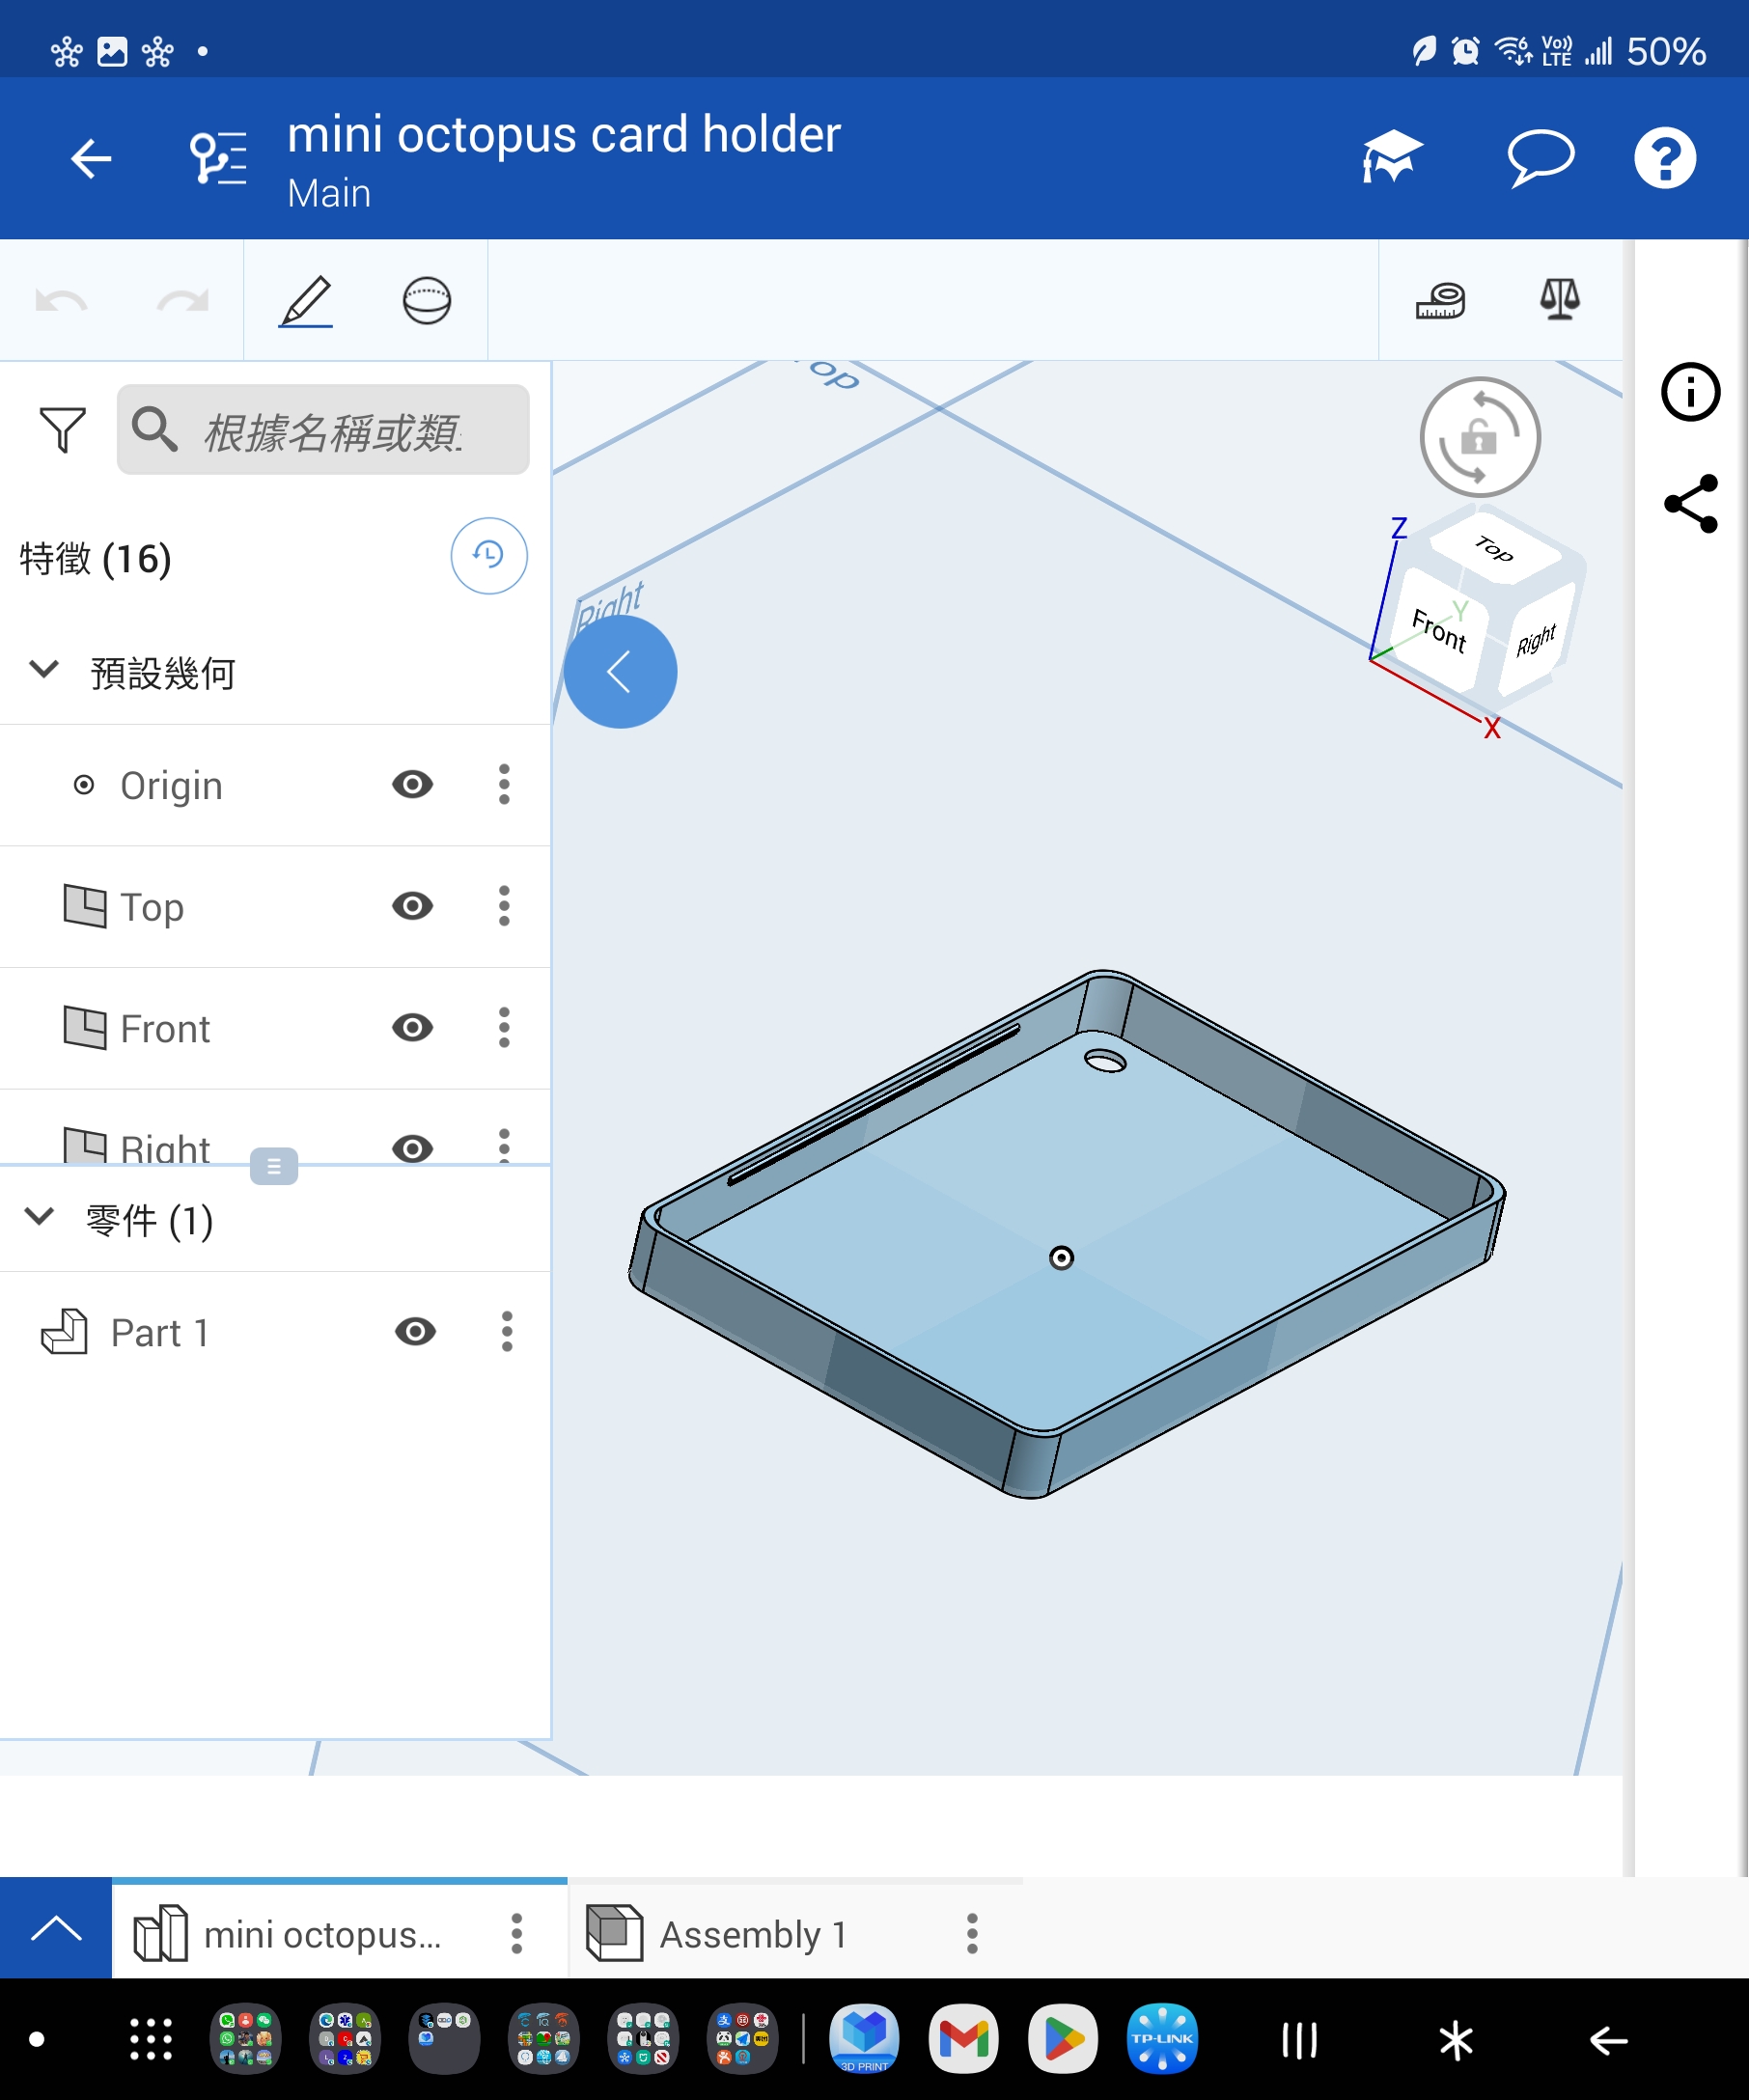
Task: Open the measure tool
Action: click(1440, 300)
